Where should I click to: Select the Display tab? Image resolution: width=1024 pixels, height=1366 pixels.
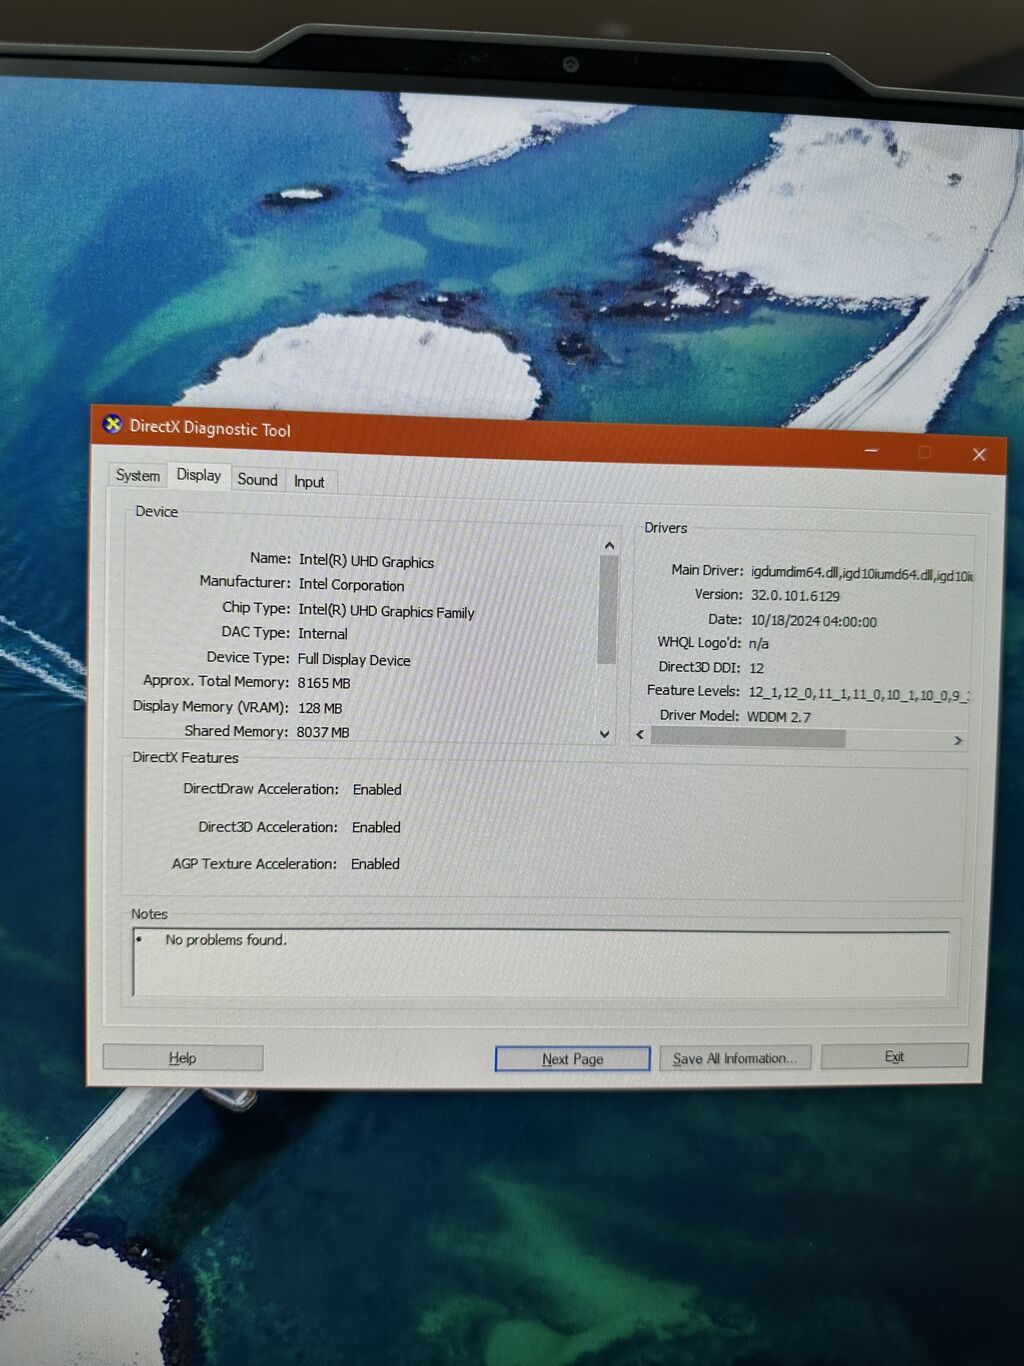pos(199,476)
